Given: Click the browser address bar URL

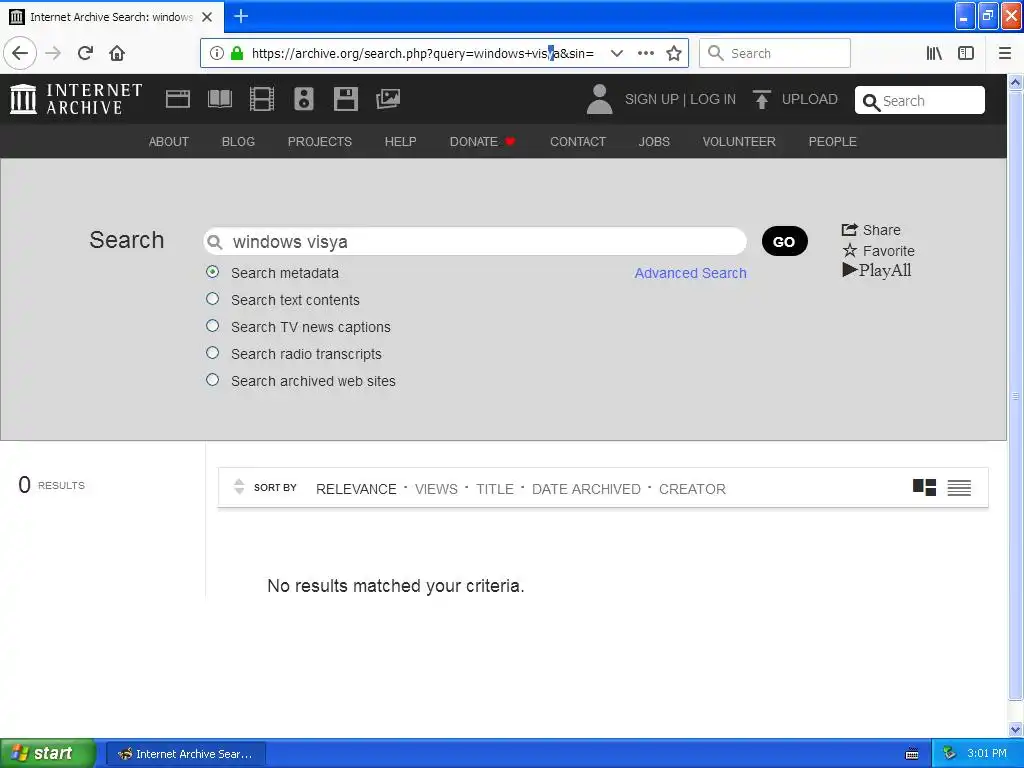Looking at the screenshot, I should [423, 53].
